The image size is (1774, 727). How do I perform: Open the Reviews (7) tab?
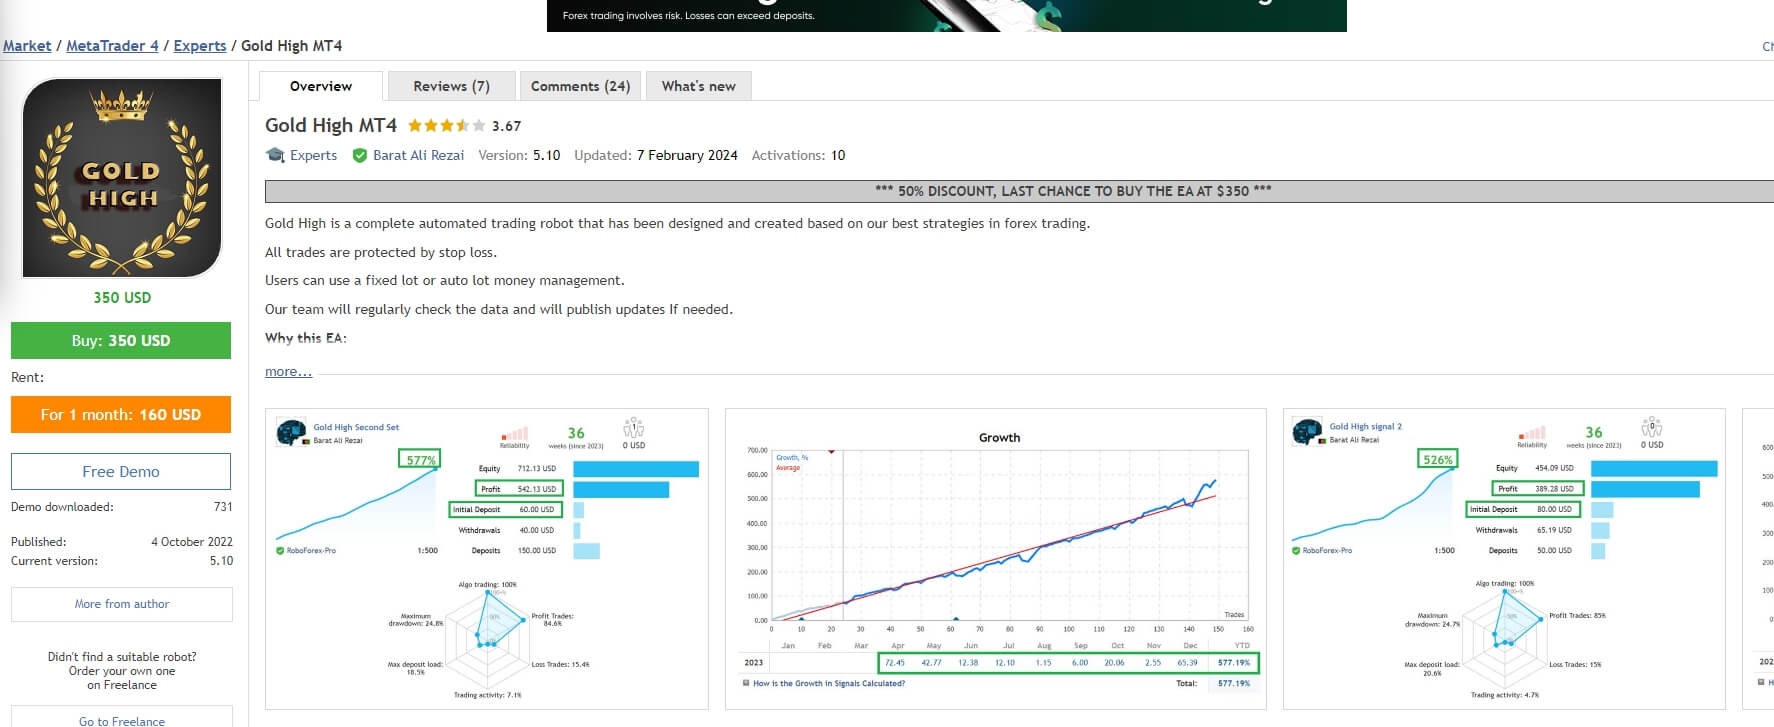pyautogui.click(x=452, y=86)
